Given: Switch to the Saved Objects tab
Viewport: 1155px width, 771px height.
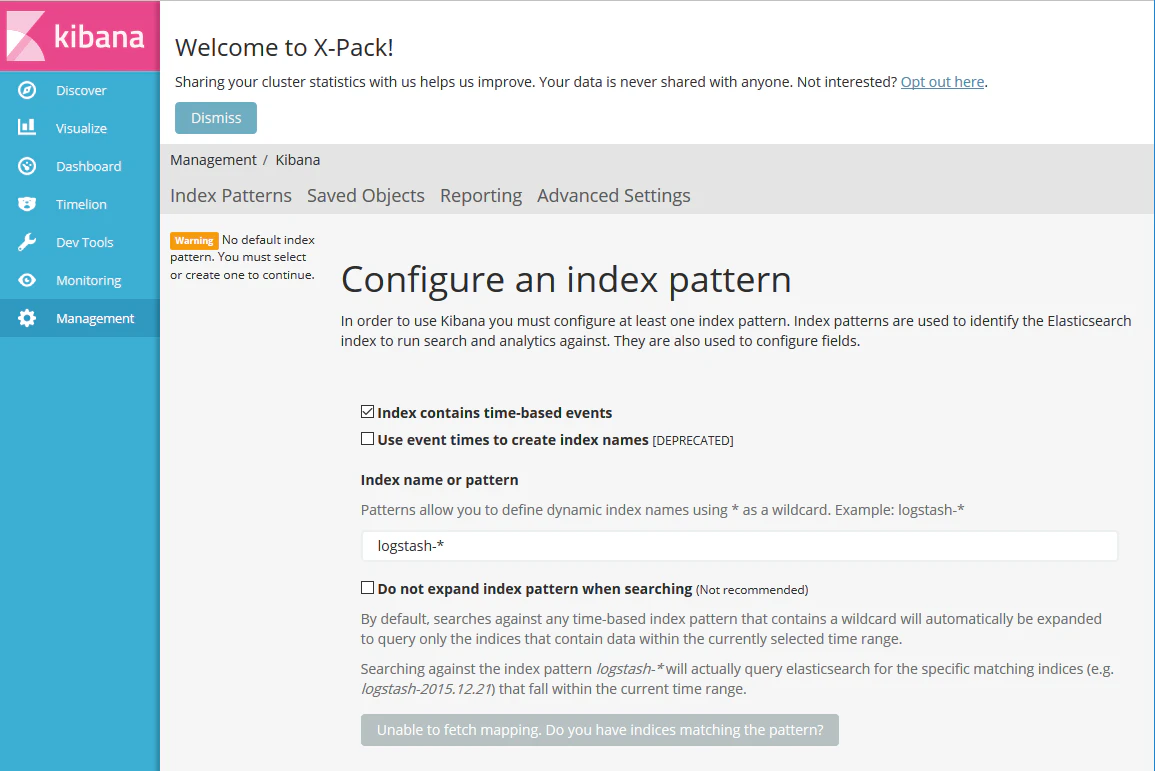Looking at the screenshot, I should (x=365, y=195).
